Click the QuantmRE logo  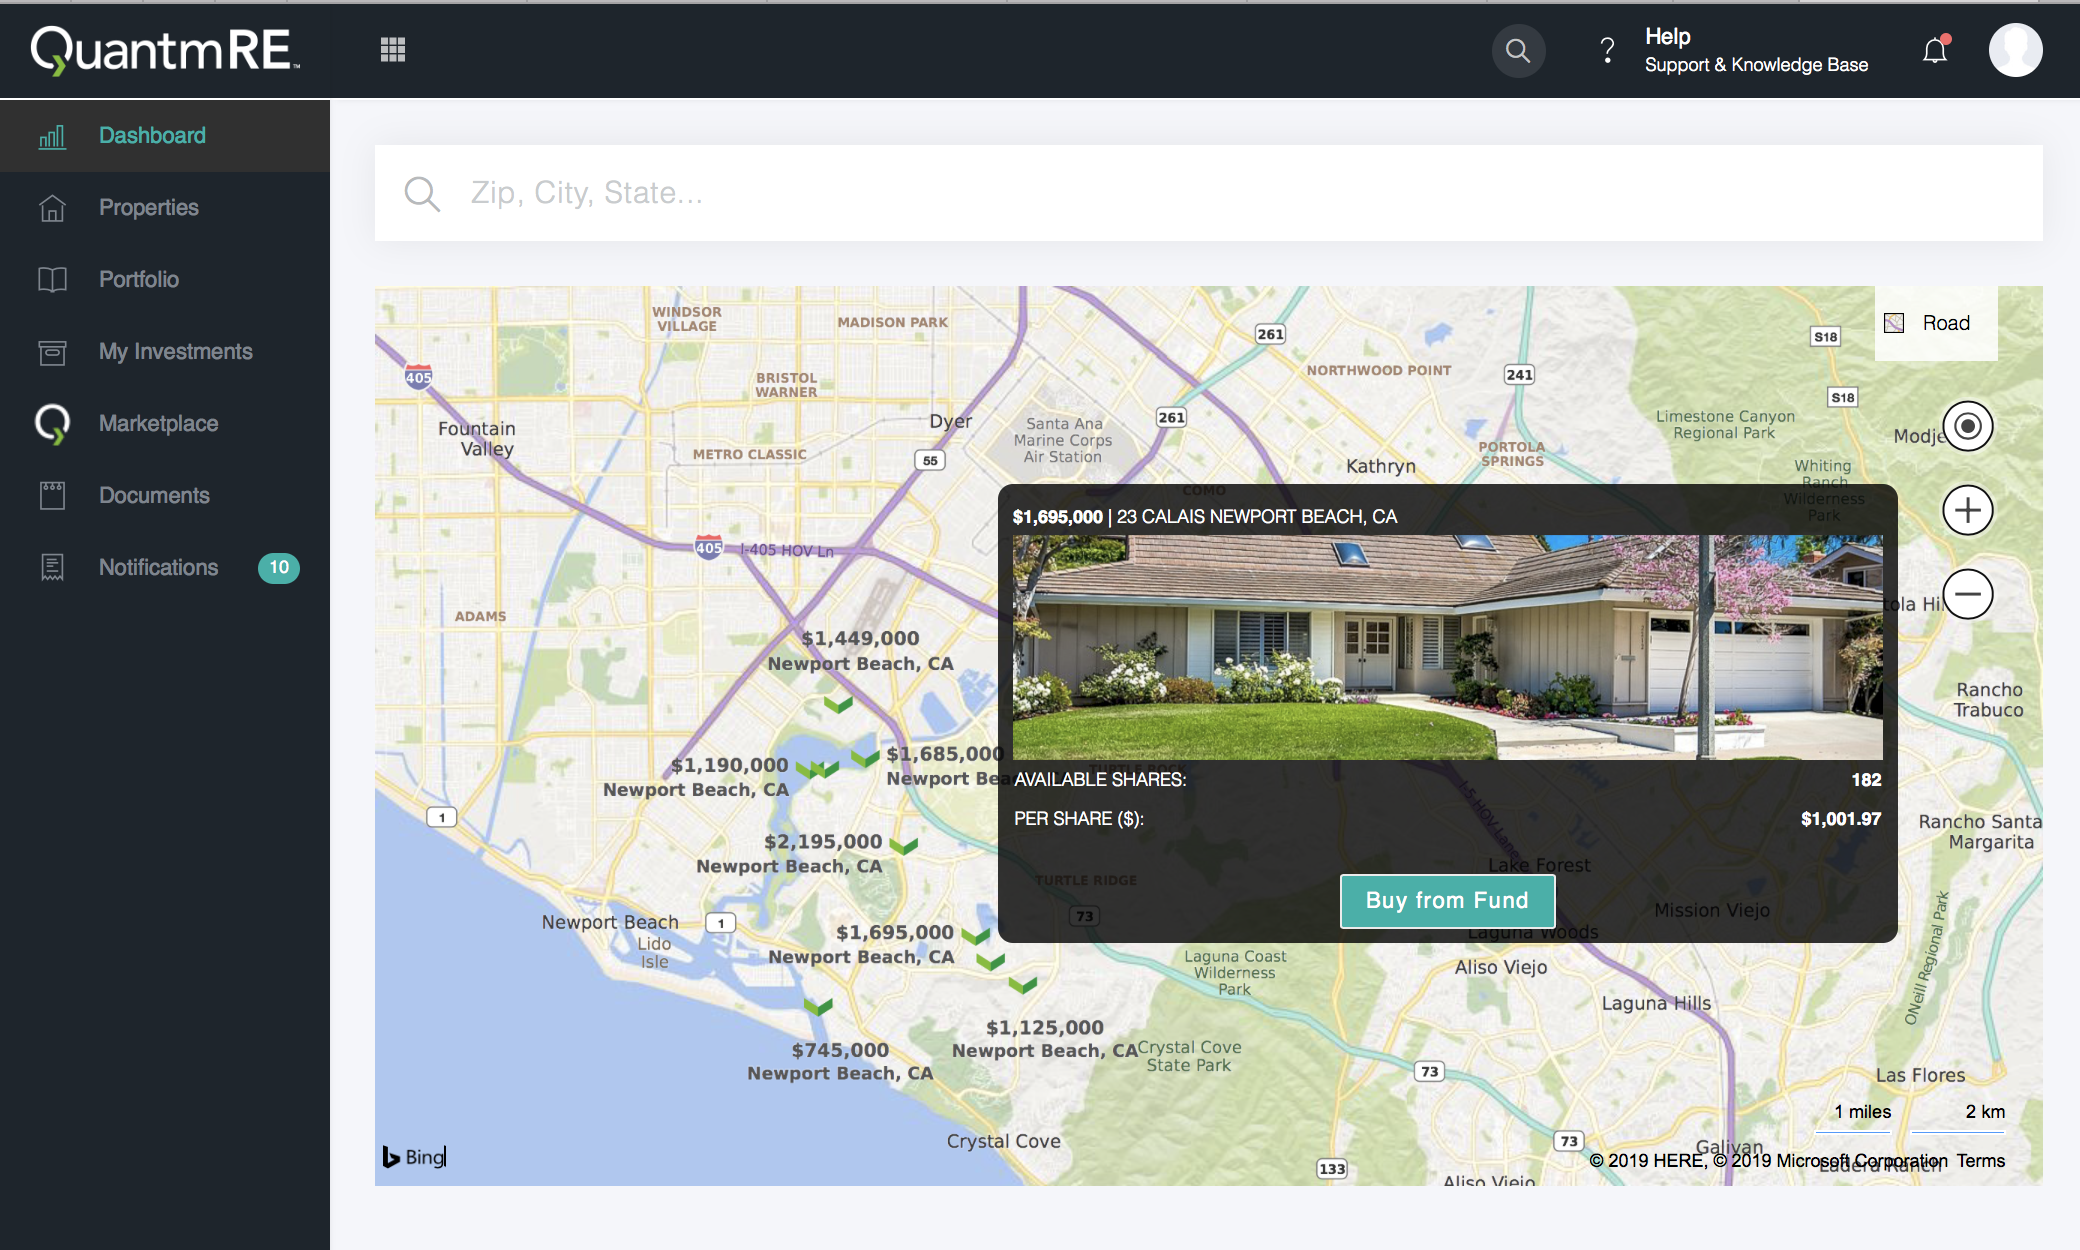165,50
